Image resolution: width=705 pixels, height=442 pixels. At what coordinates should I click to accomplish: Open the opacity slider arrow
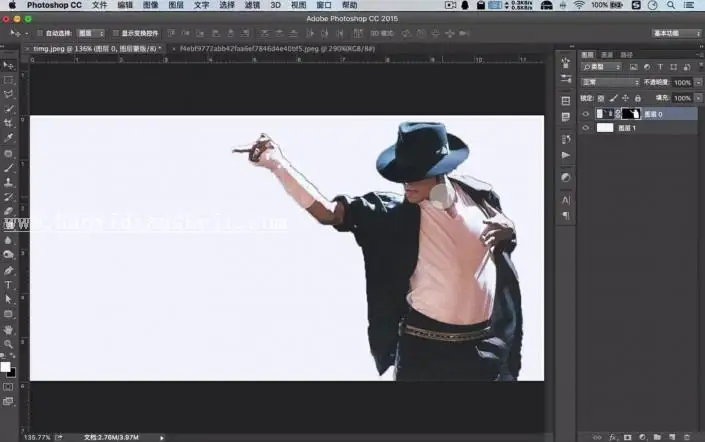pos(698,83)
